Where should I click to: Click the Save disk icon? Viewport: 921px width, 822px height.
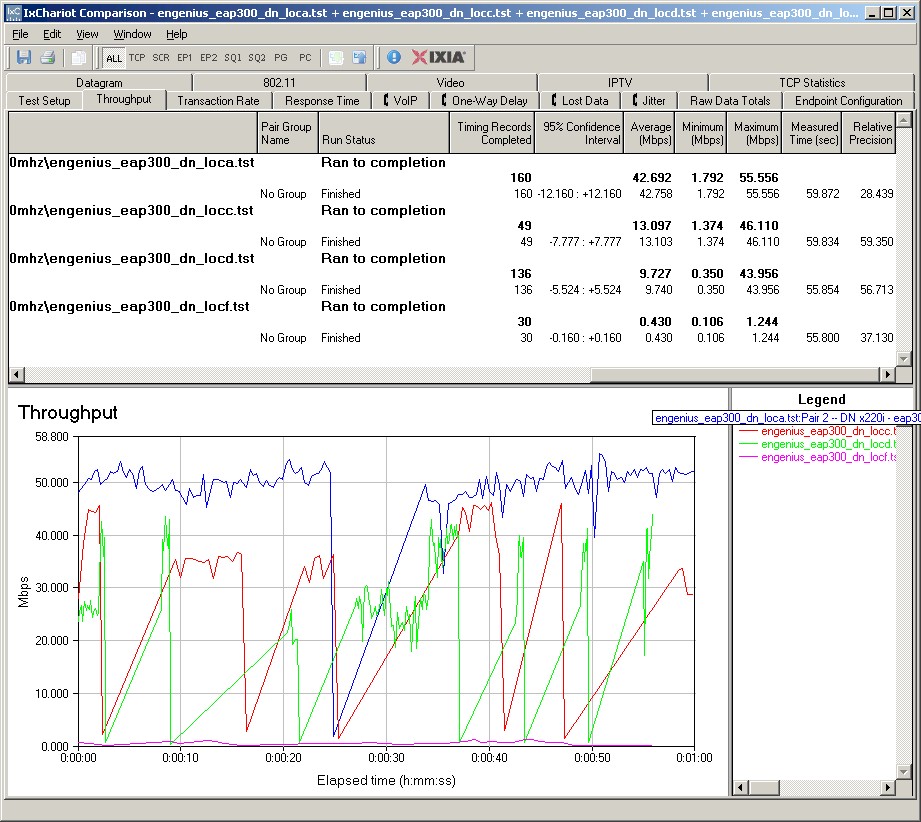[24, 57]
